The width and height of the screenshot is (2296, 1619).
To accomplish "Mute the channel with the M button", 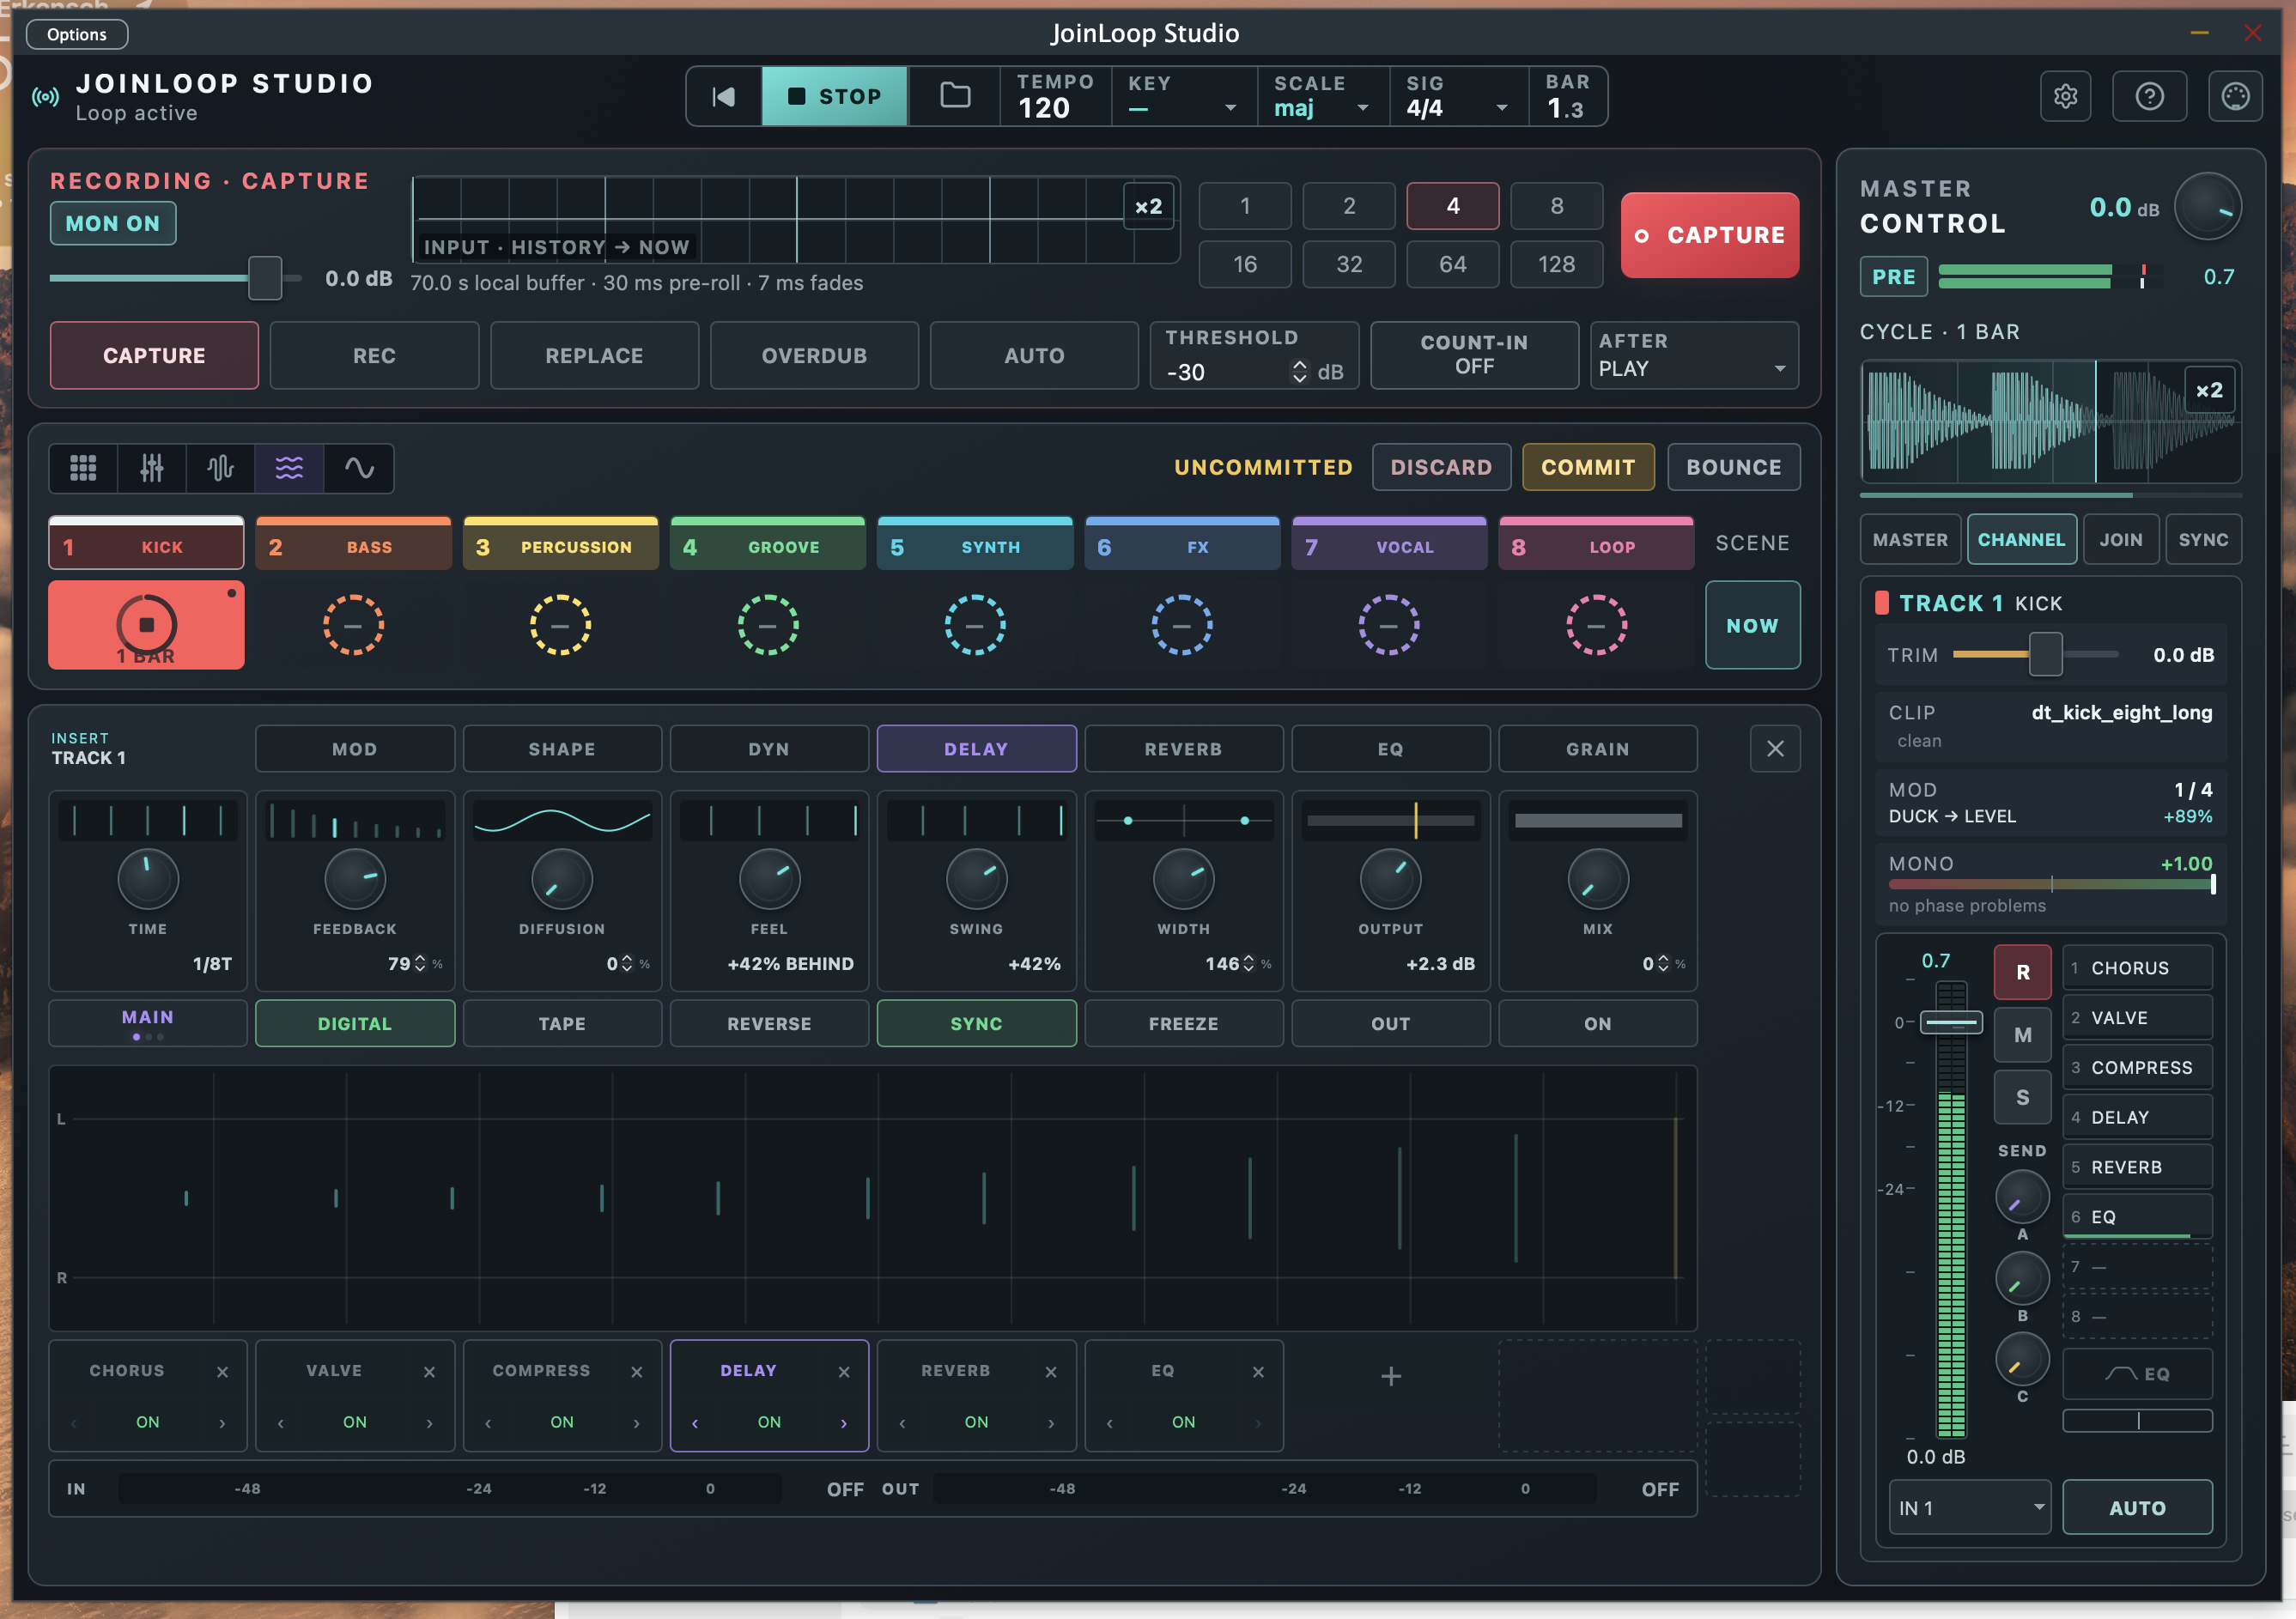I will click(x=2022, y=1035).
